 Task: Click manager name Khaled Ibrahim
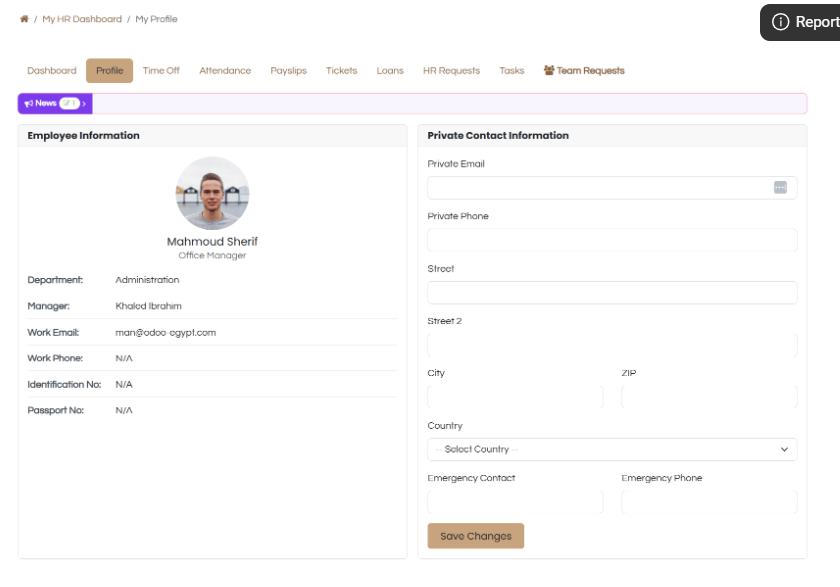148,306
